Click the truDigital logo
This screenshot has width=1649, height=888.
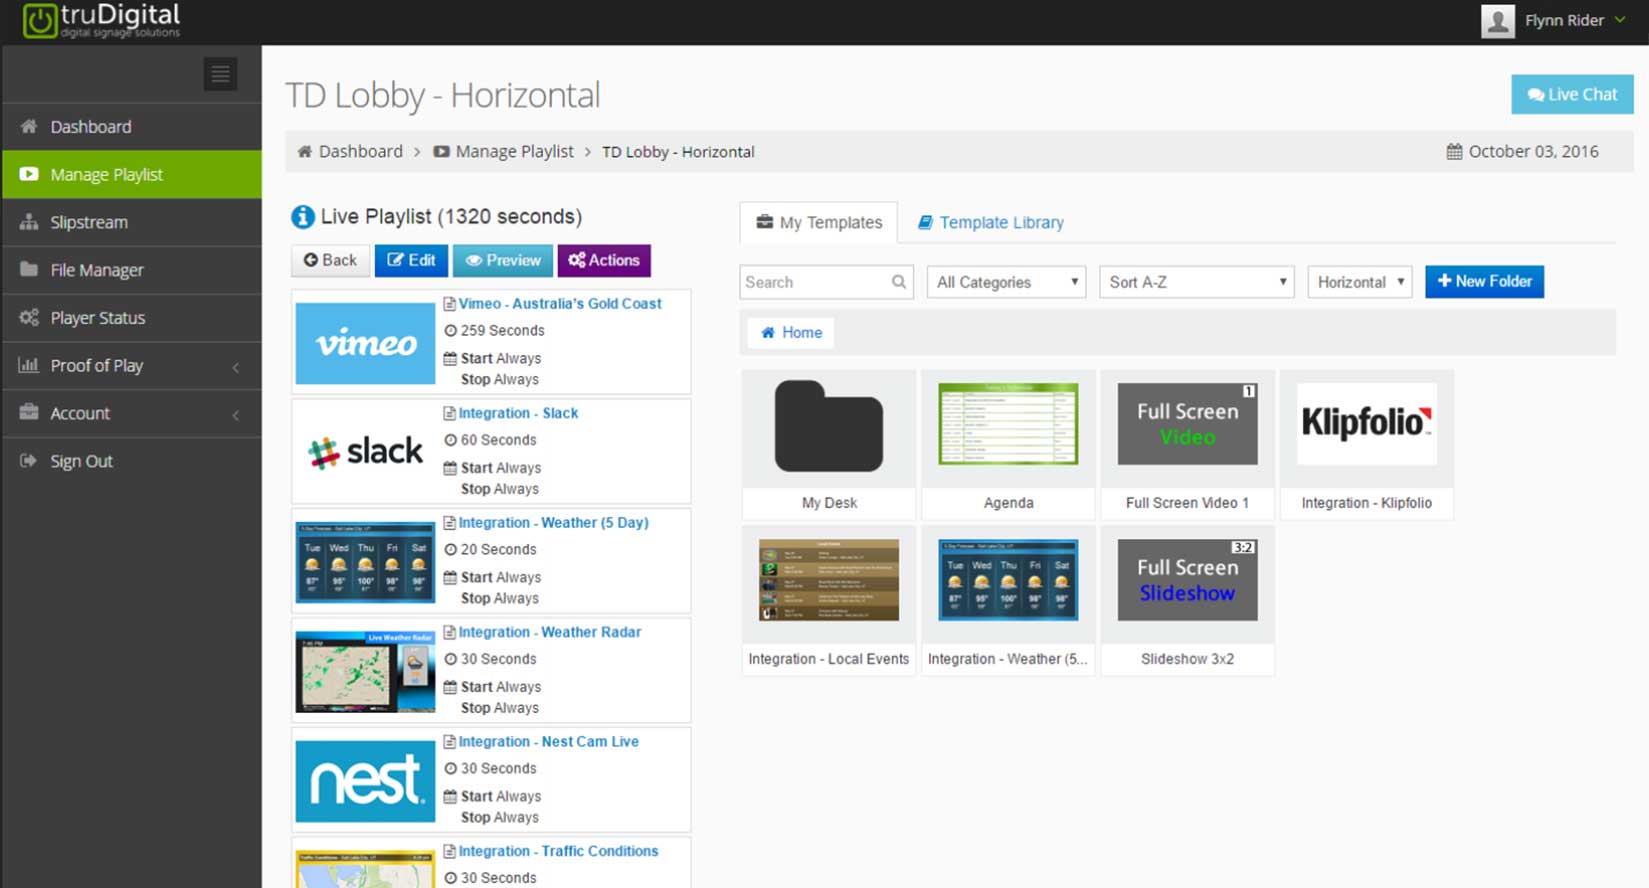[x=101, y=20]
